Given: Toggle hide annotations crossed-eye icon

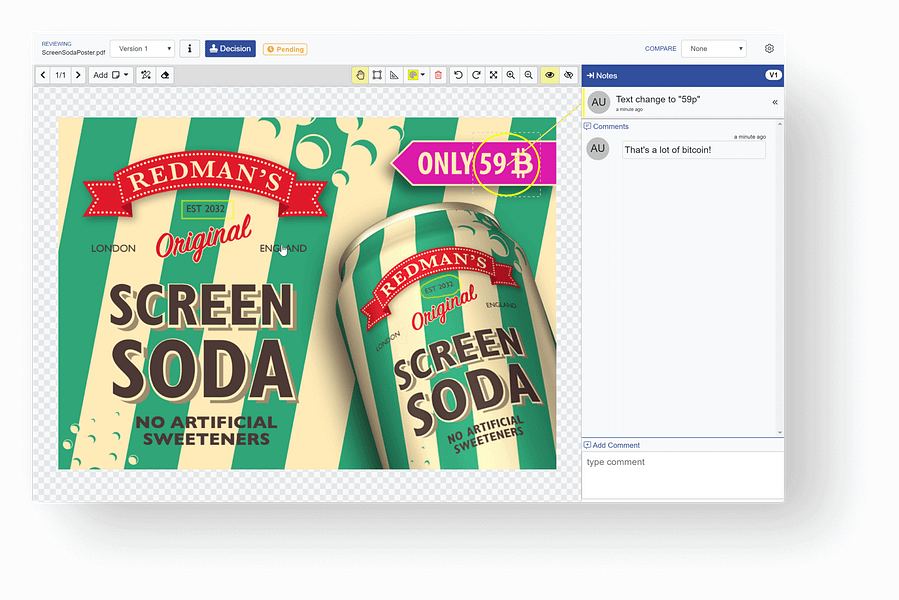Looking at the screenshot, I should (x=568, y=75).
